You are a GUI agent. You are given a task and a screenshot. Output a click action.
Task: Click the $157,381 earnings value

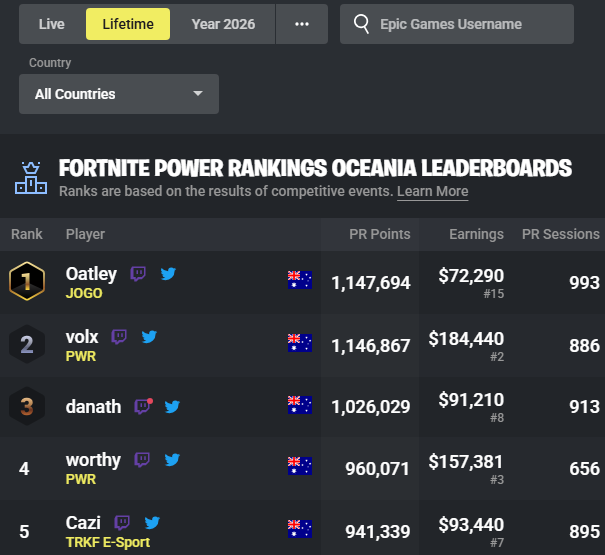point(465,462)
